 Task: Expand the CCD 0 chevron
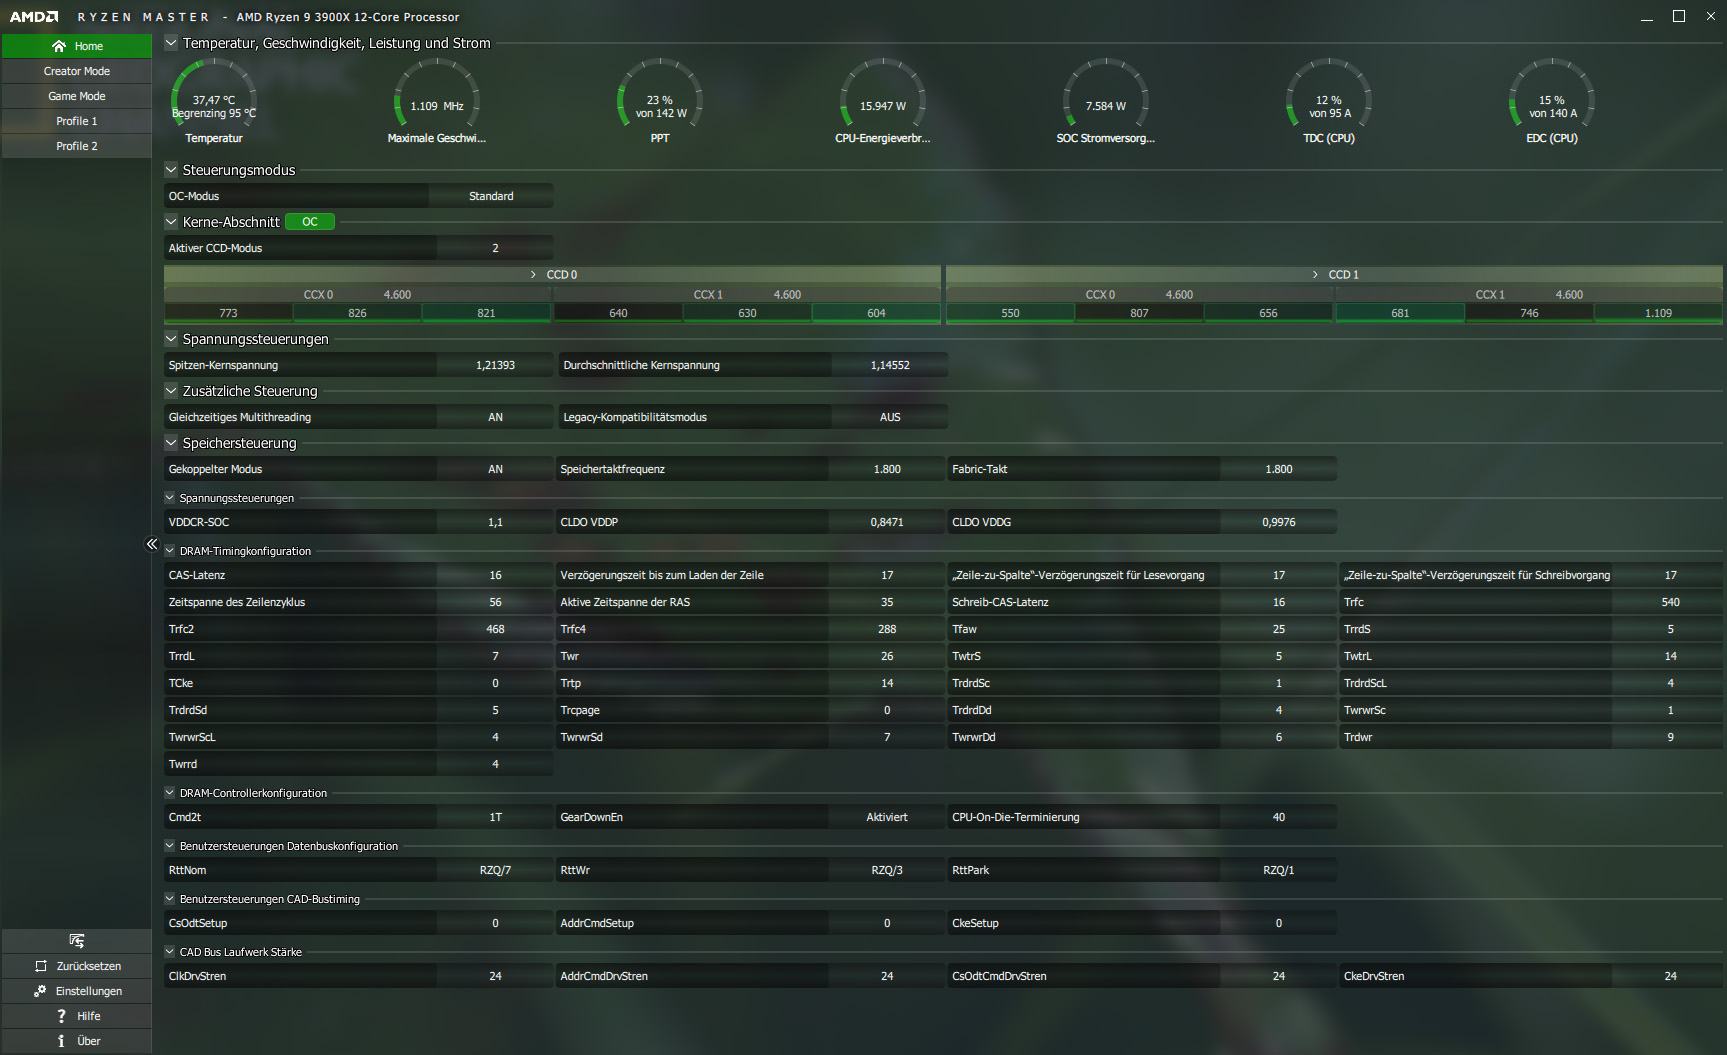click(533, 274)
